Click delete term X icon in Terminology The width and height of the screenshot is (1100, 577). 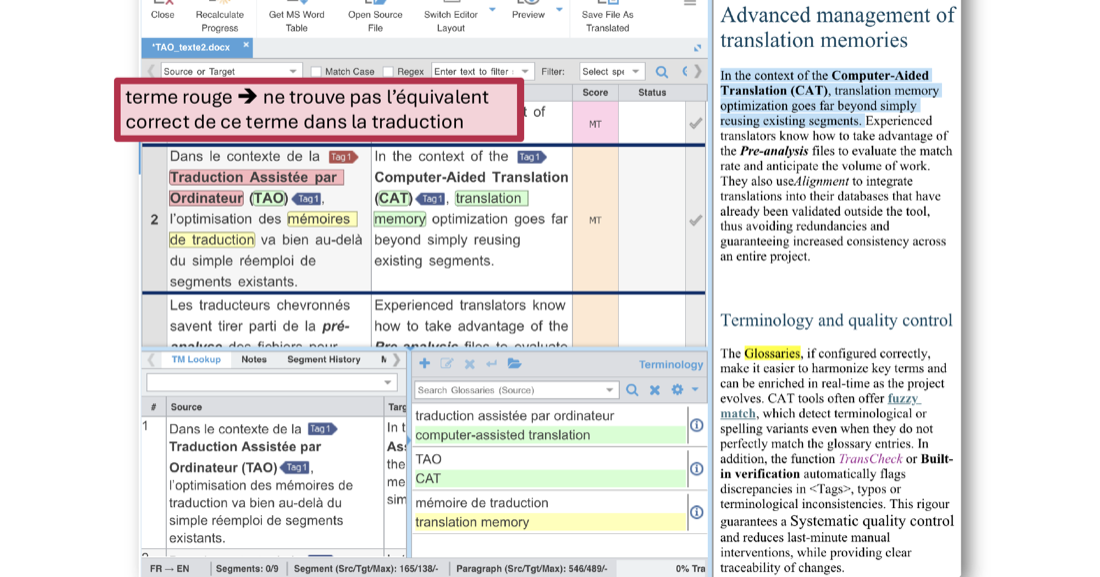[x=469, y=364]
